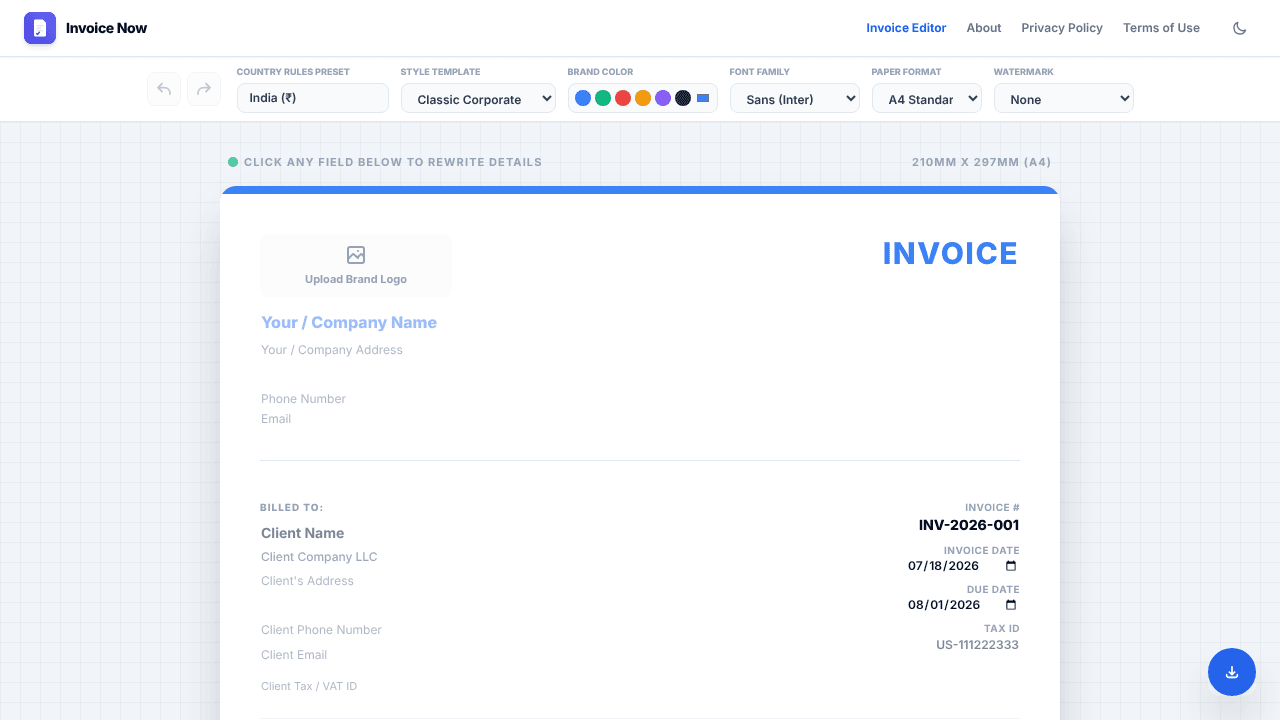Select the orange brand color circle

[643, 98]
